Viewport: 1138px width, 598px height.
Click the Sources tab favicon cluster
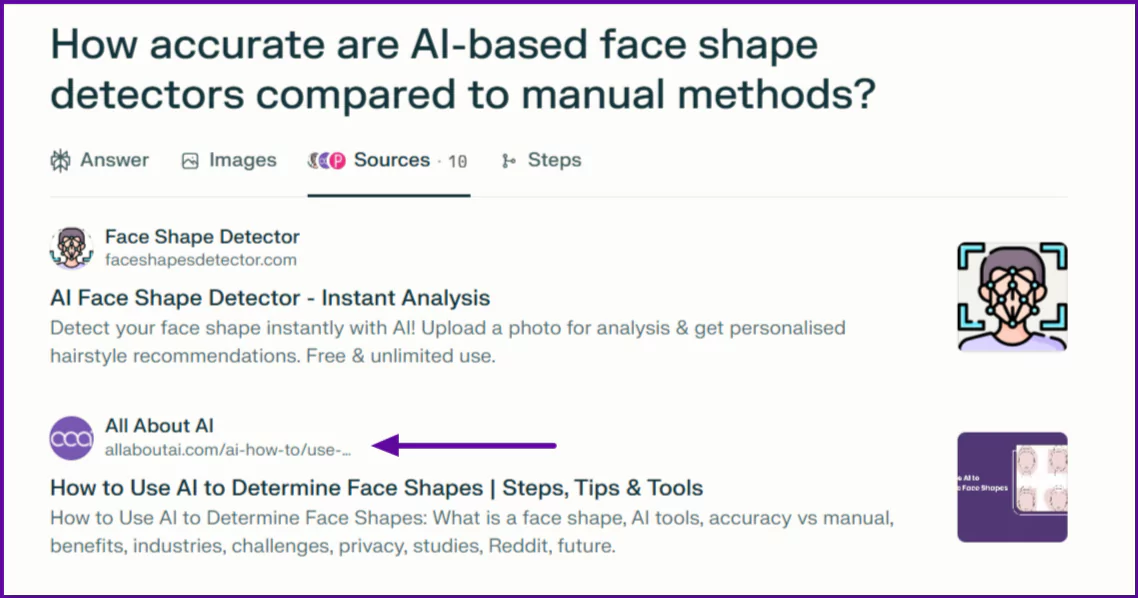click(327, 161)
